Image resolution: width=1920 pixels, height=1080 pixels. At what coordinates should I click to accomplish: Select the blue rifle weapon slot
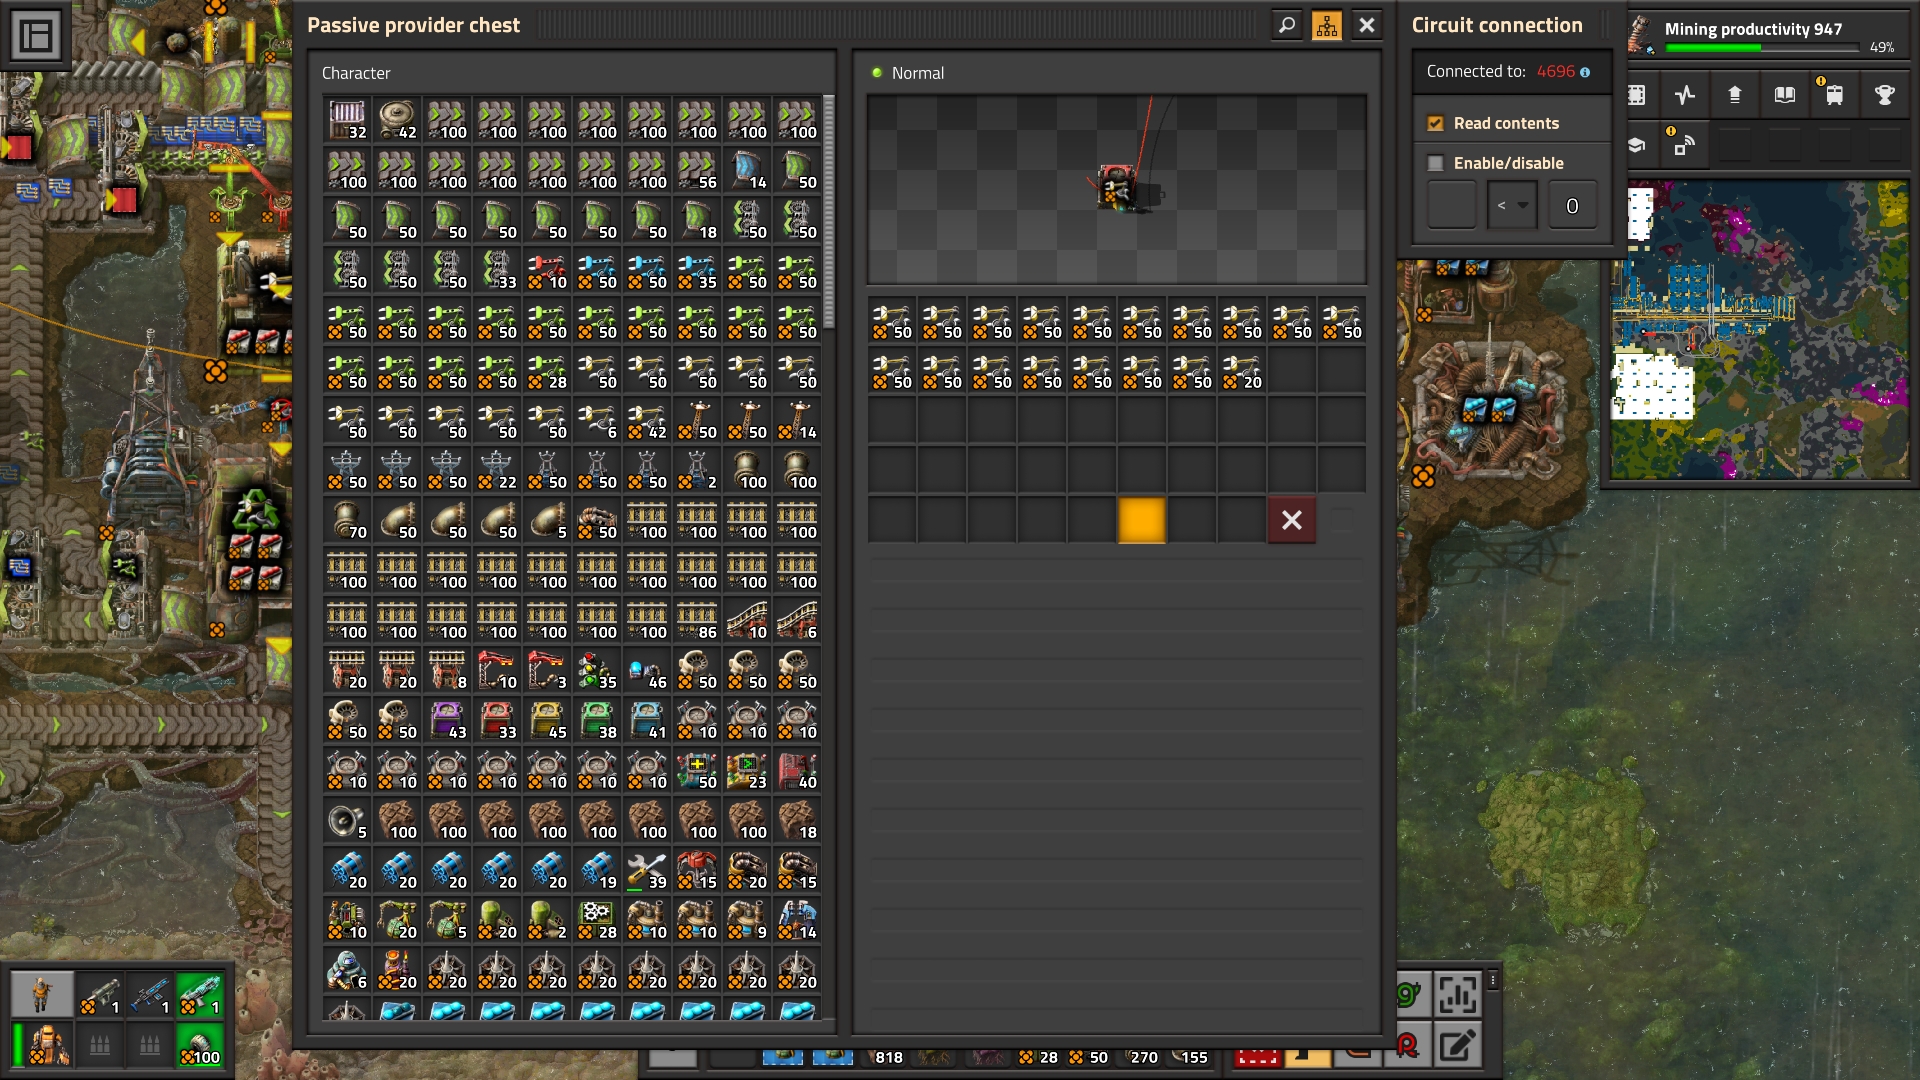pyautogui.click(x=150, y=994)
